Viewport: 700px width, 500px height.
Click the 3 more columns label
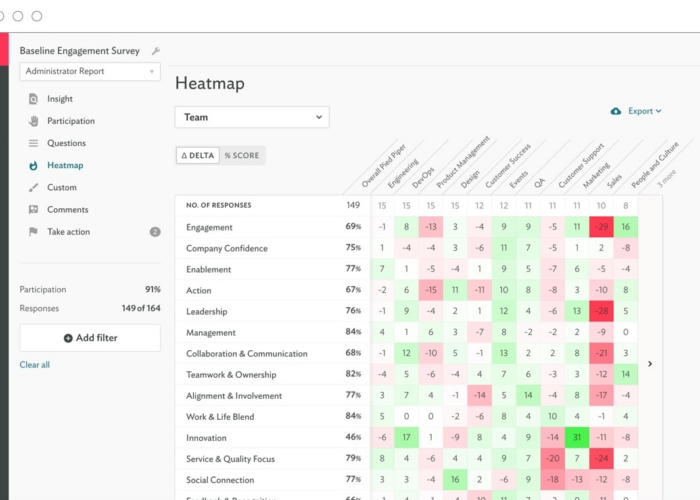point(667,179)
